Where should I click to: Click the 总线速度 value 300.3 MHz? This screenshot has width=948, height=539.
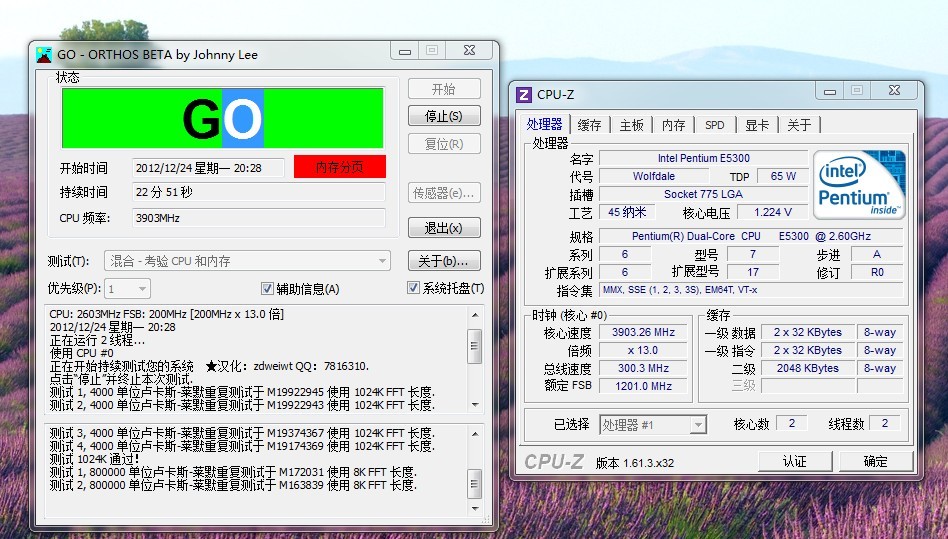tap(643, 368)
